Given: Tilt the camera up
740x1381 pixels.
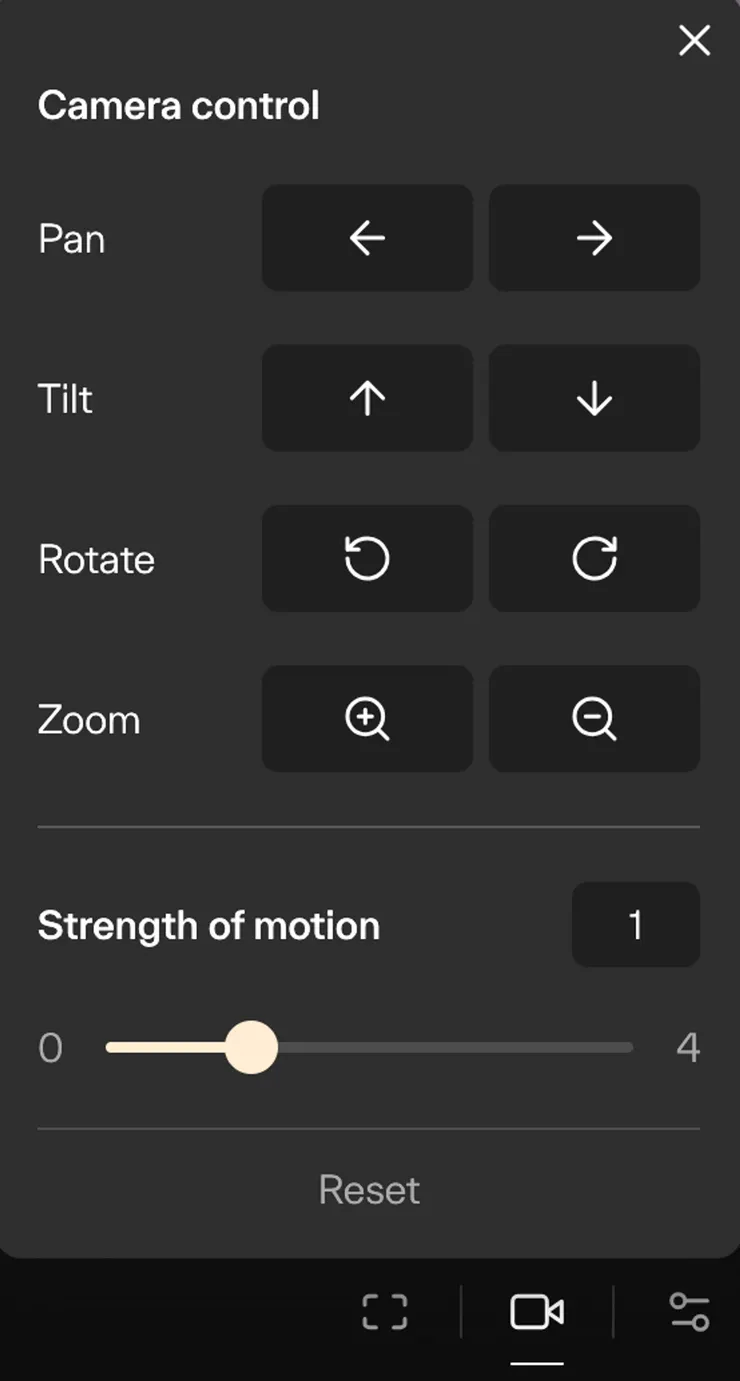Looking at the screenshot, I should coord(367,398).
